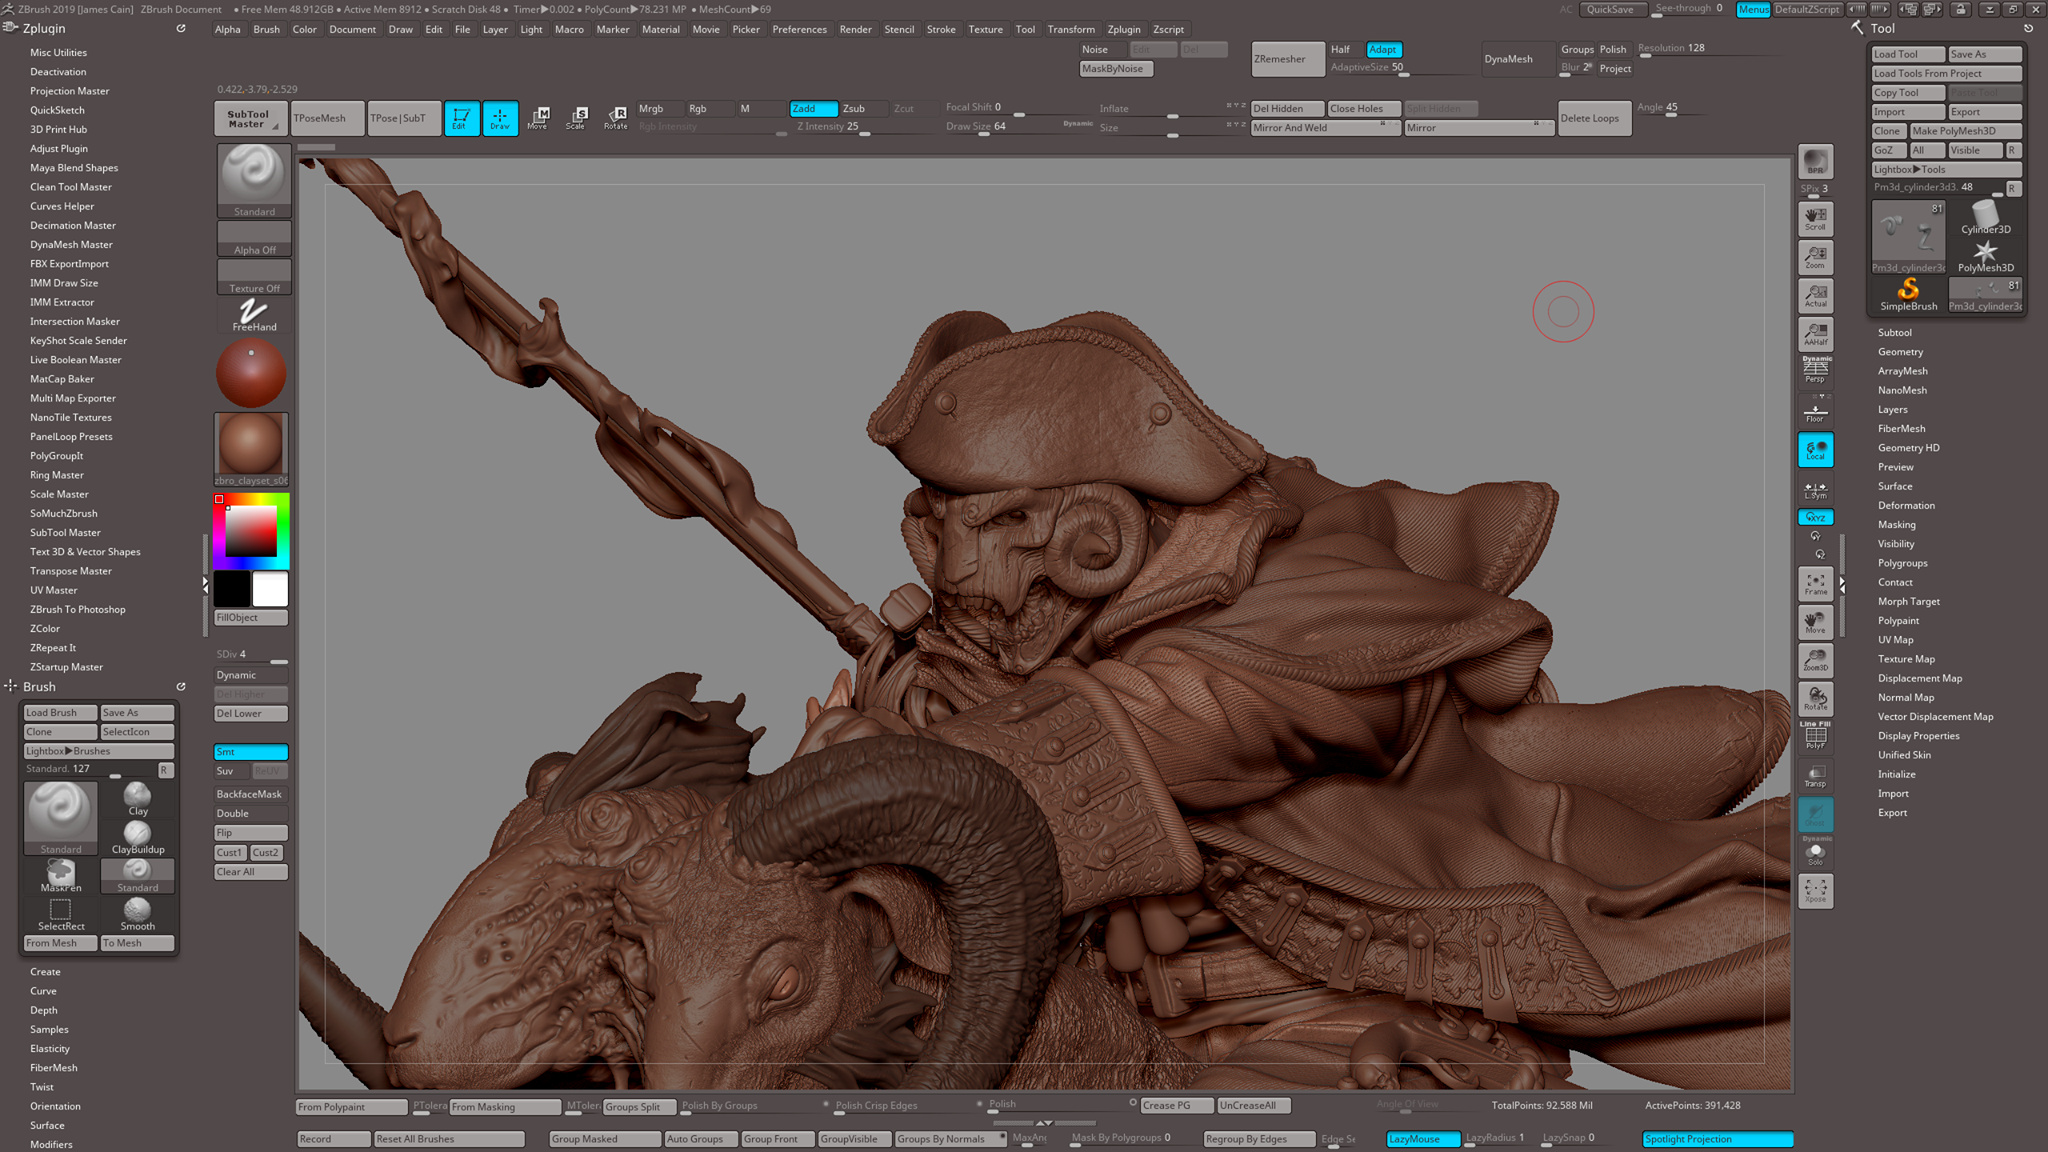Image resolution: width=2048 pixels, height=1152 pixels.
Task: Adjust the Z Intensity slider
Action: coord(866,128)
